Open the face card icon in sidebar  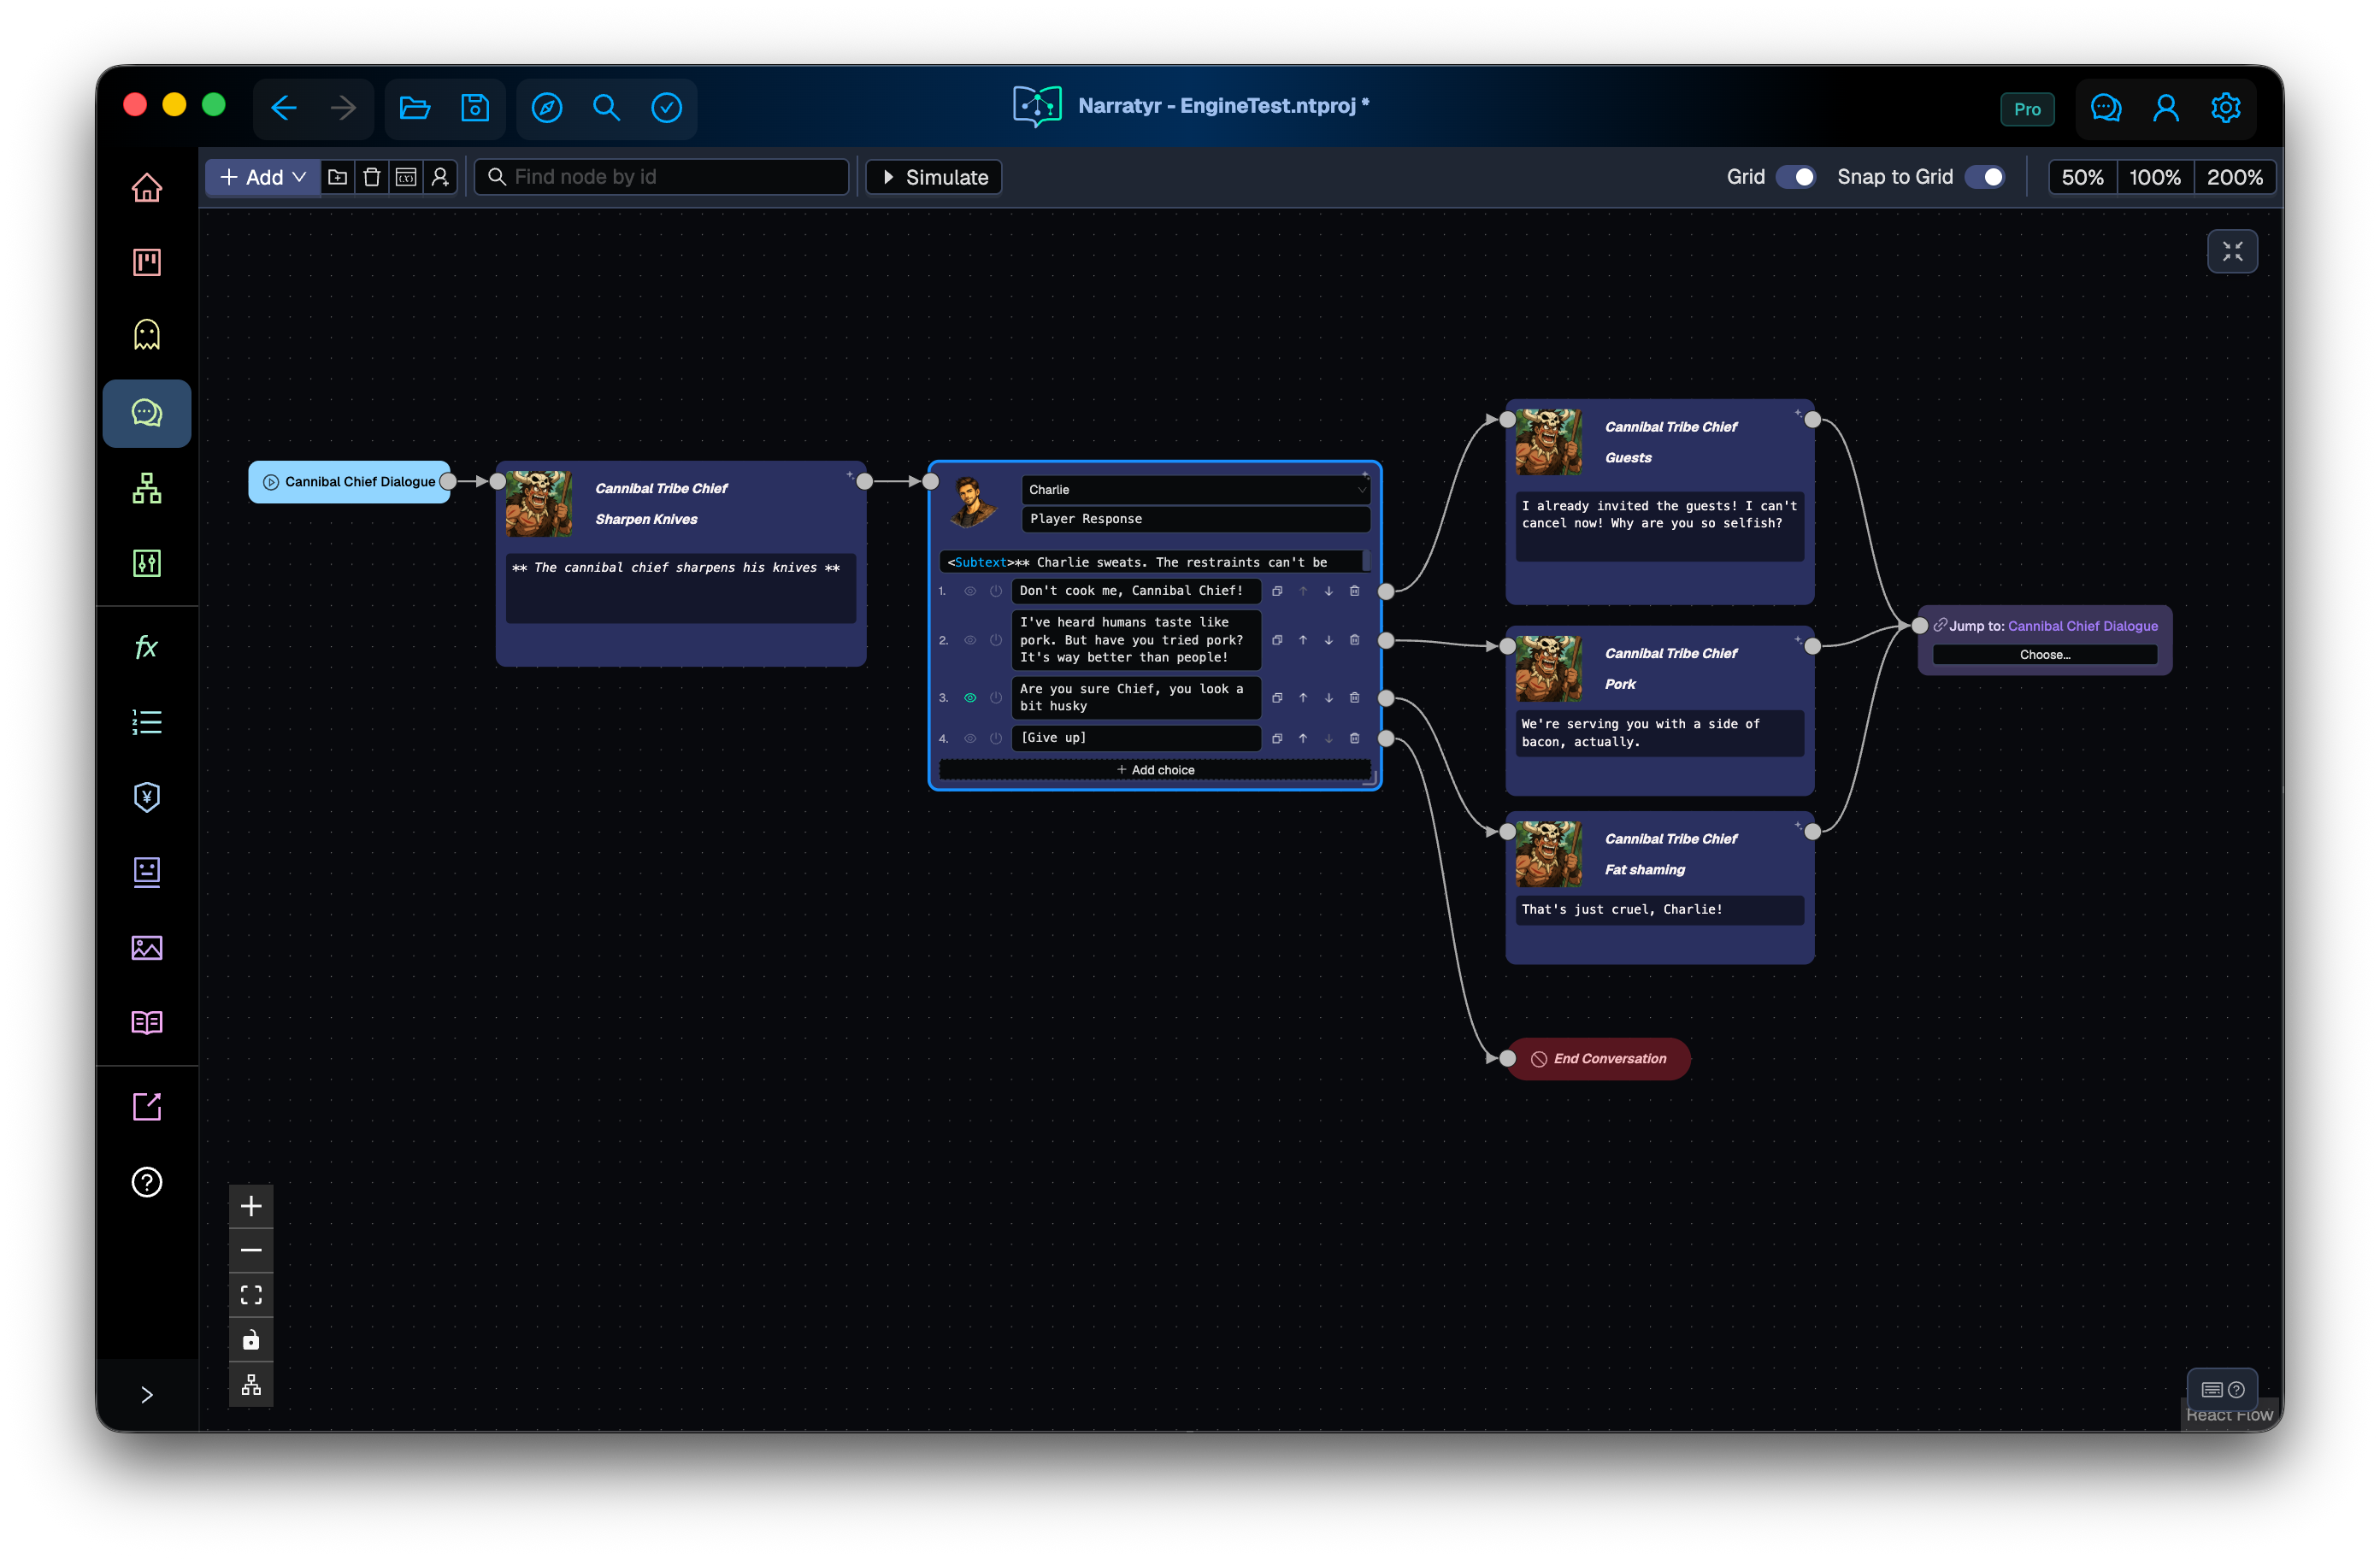pyautogui.click(x=147, y=872)
